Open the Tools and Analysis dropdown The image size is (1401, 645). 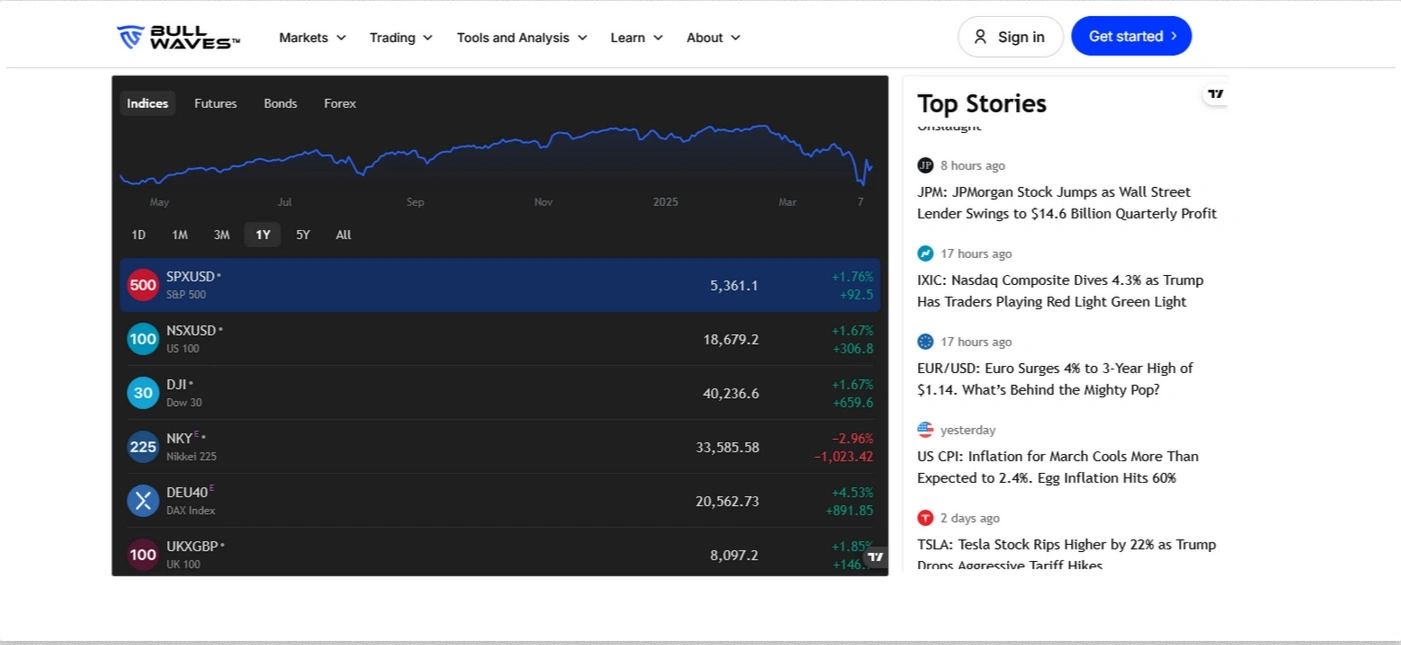pyautogui.click(x=522, y=37)
